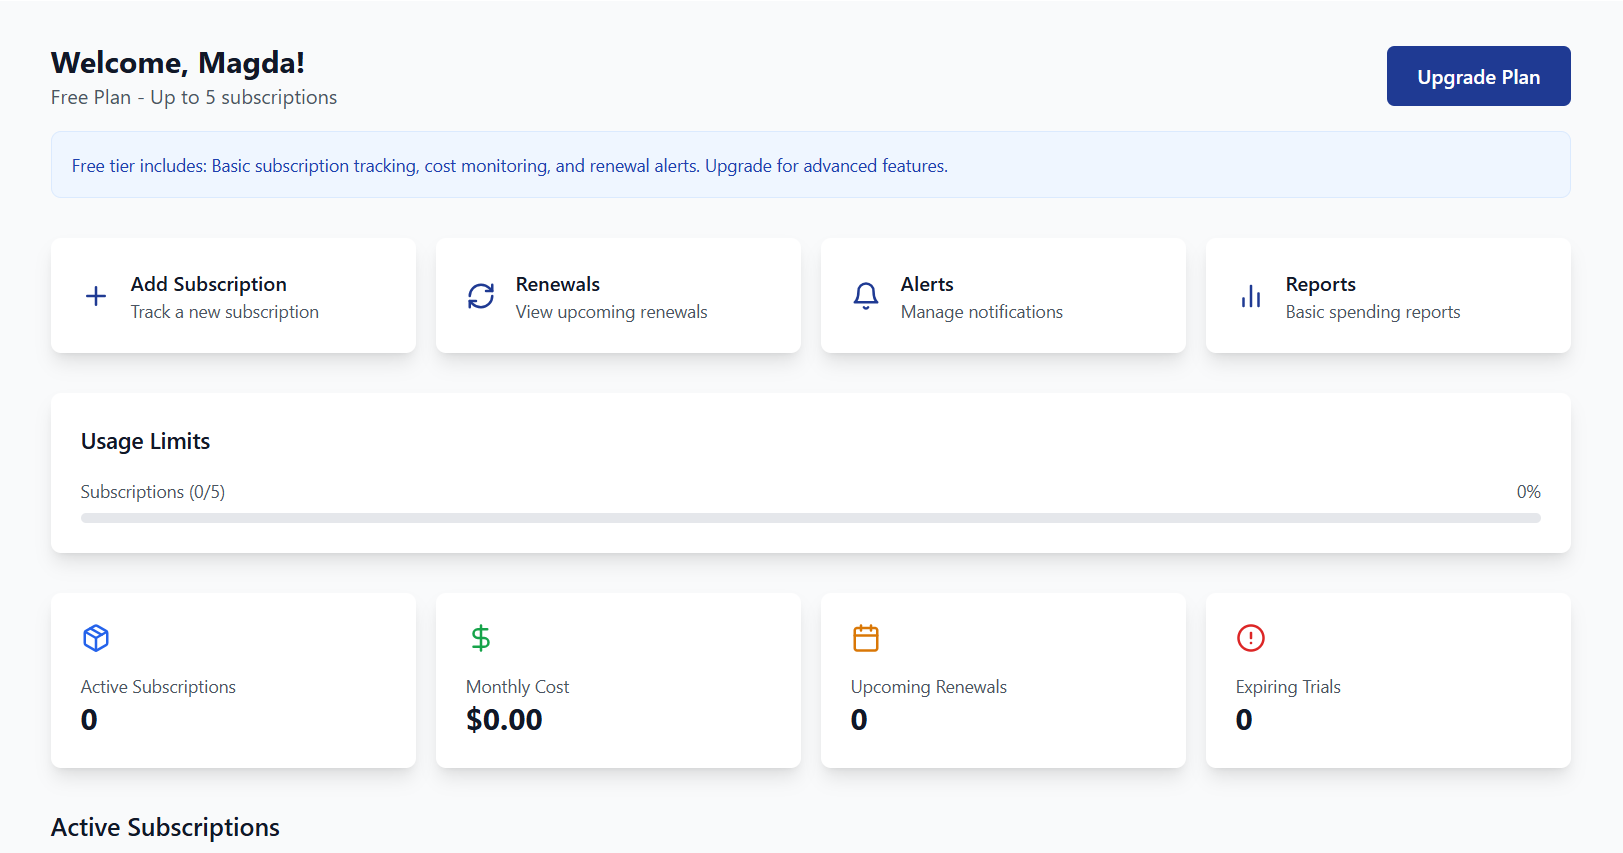Click the bar chart Reports icon
The height and width of the screenshot is (853, 1623).
[1251, 296]
